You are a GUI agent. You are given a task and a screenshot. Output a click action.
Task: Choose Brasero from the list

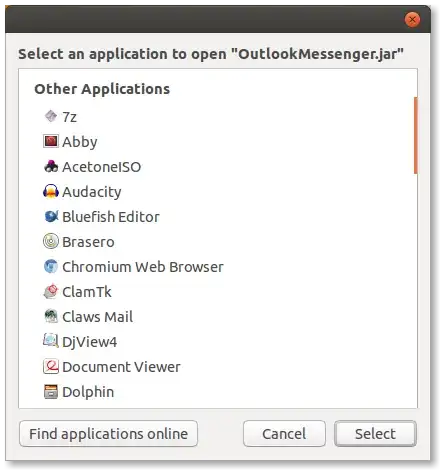[x=88, y=242]
